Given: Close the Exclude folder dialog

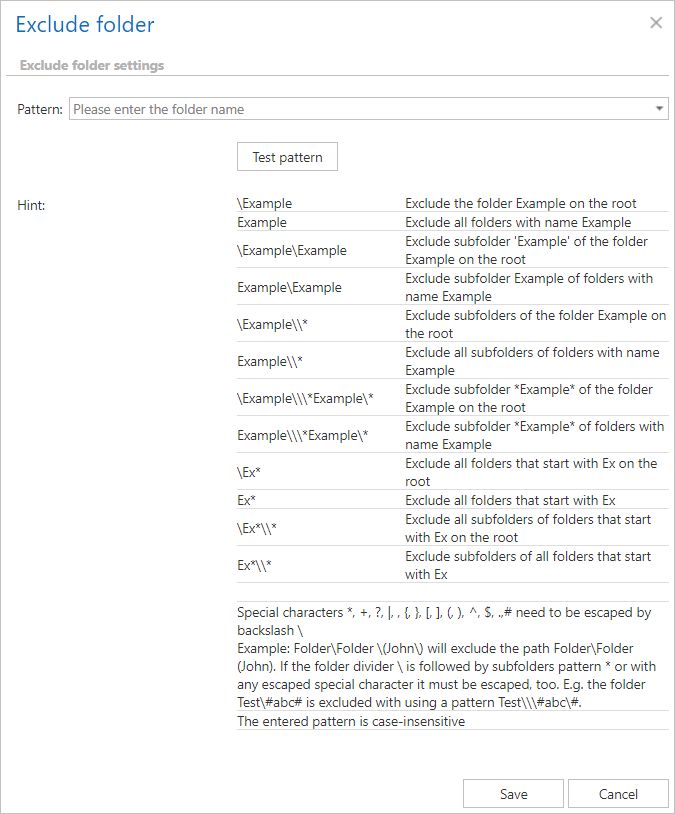Looking at the screenshot, I should click(x=656, y=23).
